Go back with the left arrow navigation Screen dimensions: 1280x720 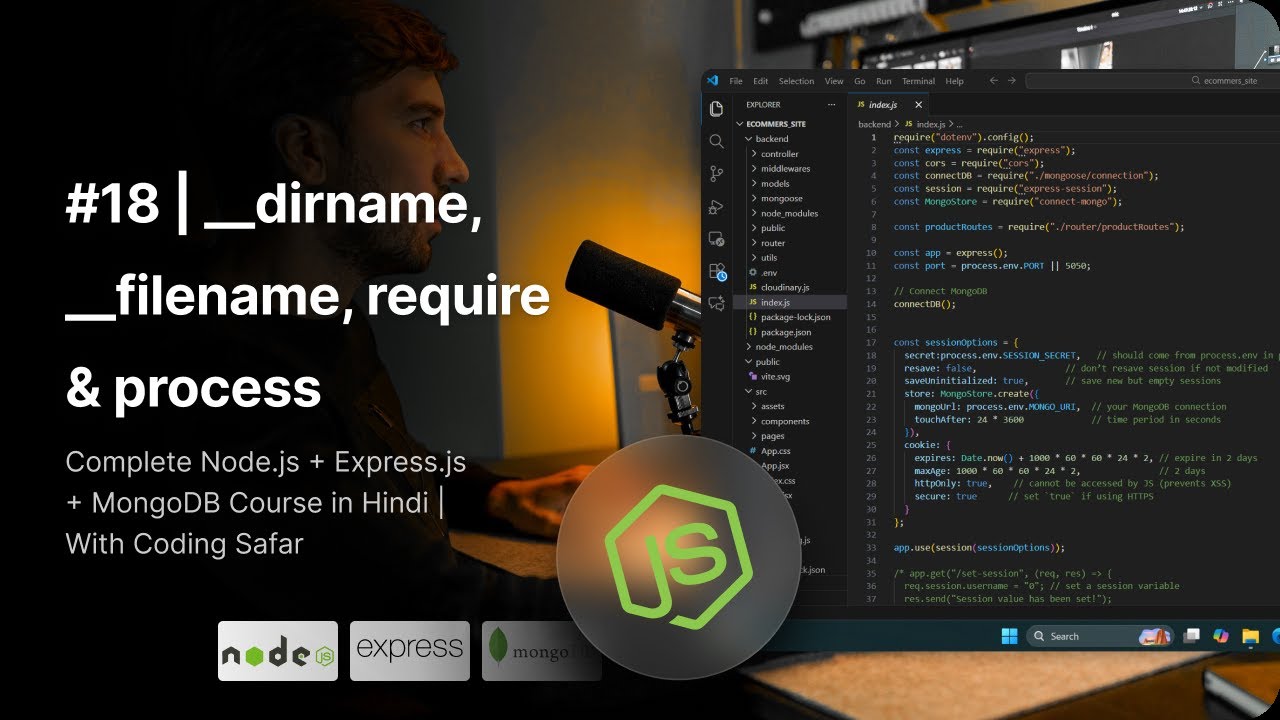[993, 81]
